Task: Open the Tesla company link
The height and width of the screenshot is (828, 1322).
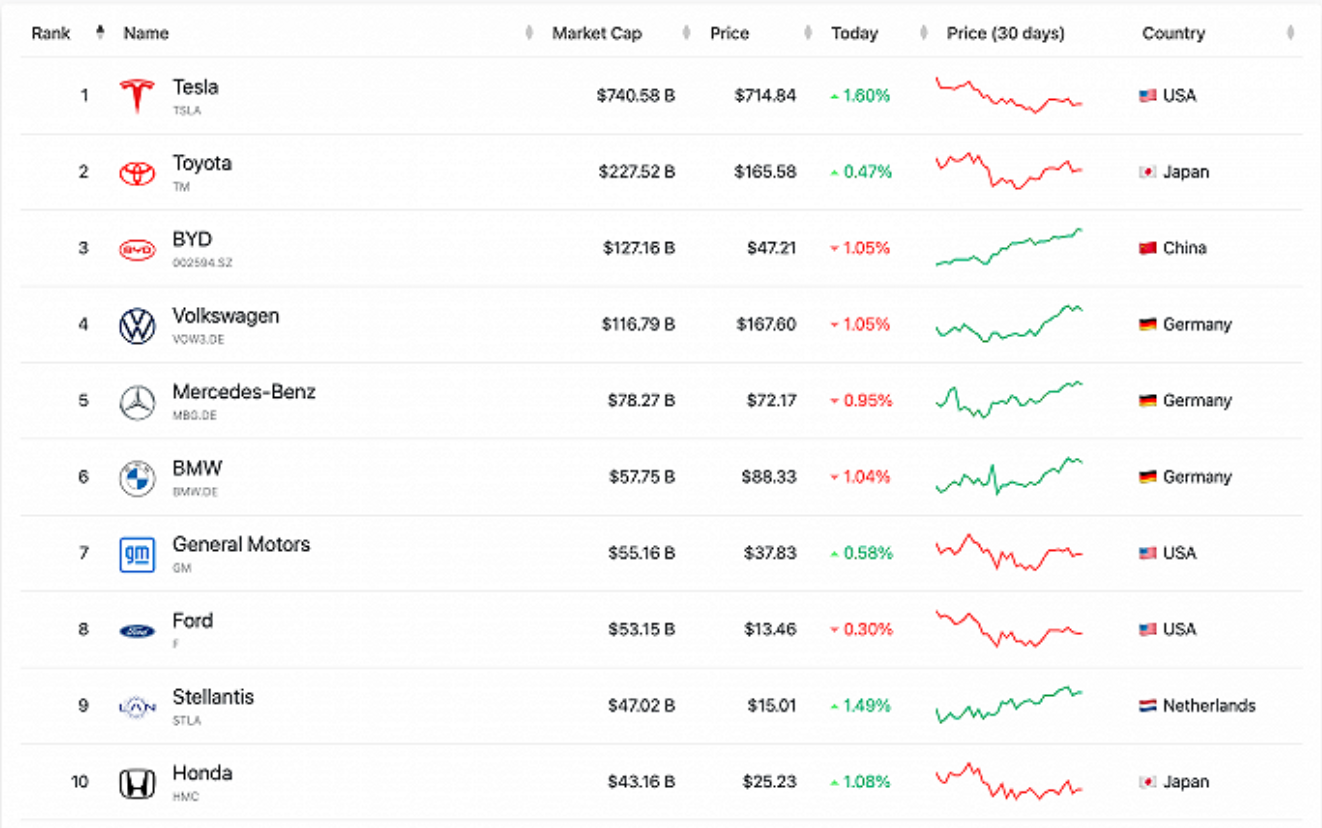Action: pyautogui.click(x=195, y=88)
